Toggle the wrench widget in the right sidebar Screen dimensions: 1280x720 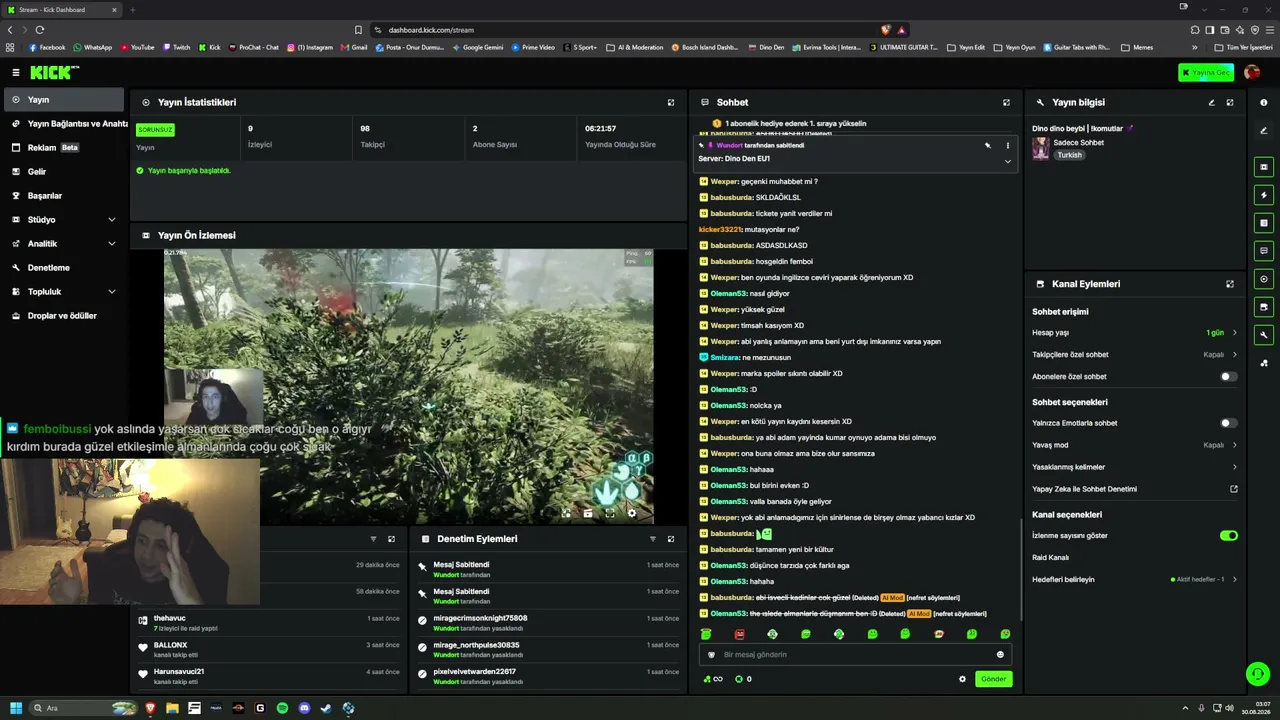point(1264,335)
